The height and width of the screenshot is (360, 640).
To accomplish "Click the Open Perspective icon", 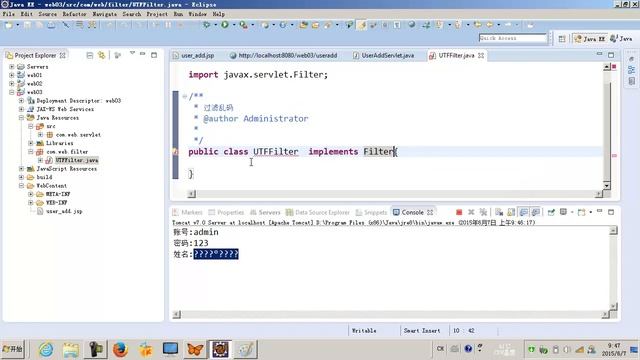I will [x=562, y=39].
